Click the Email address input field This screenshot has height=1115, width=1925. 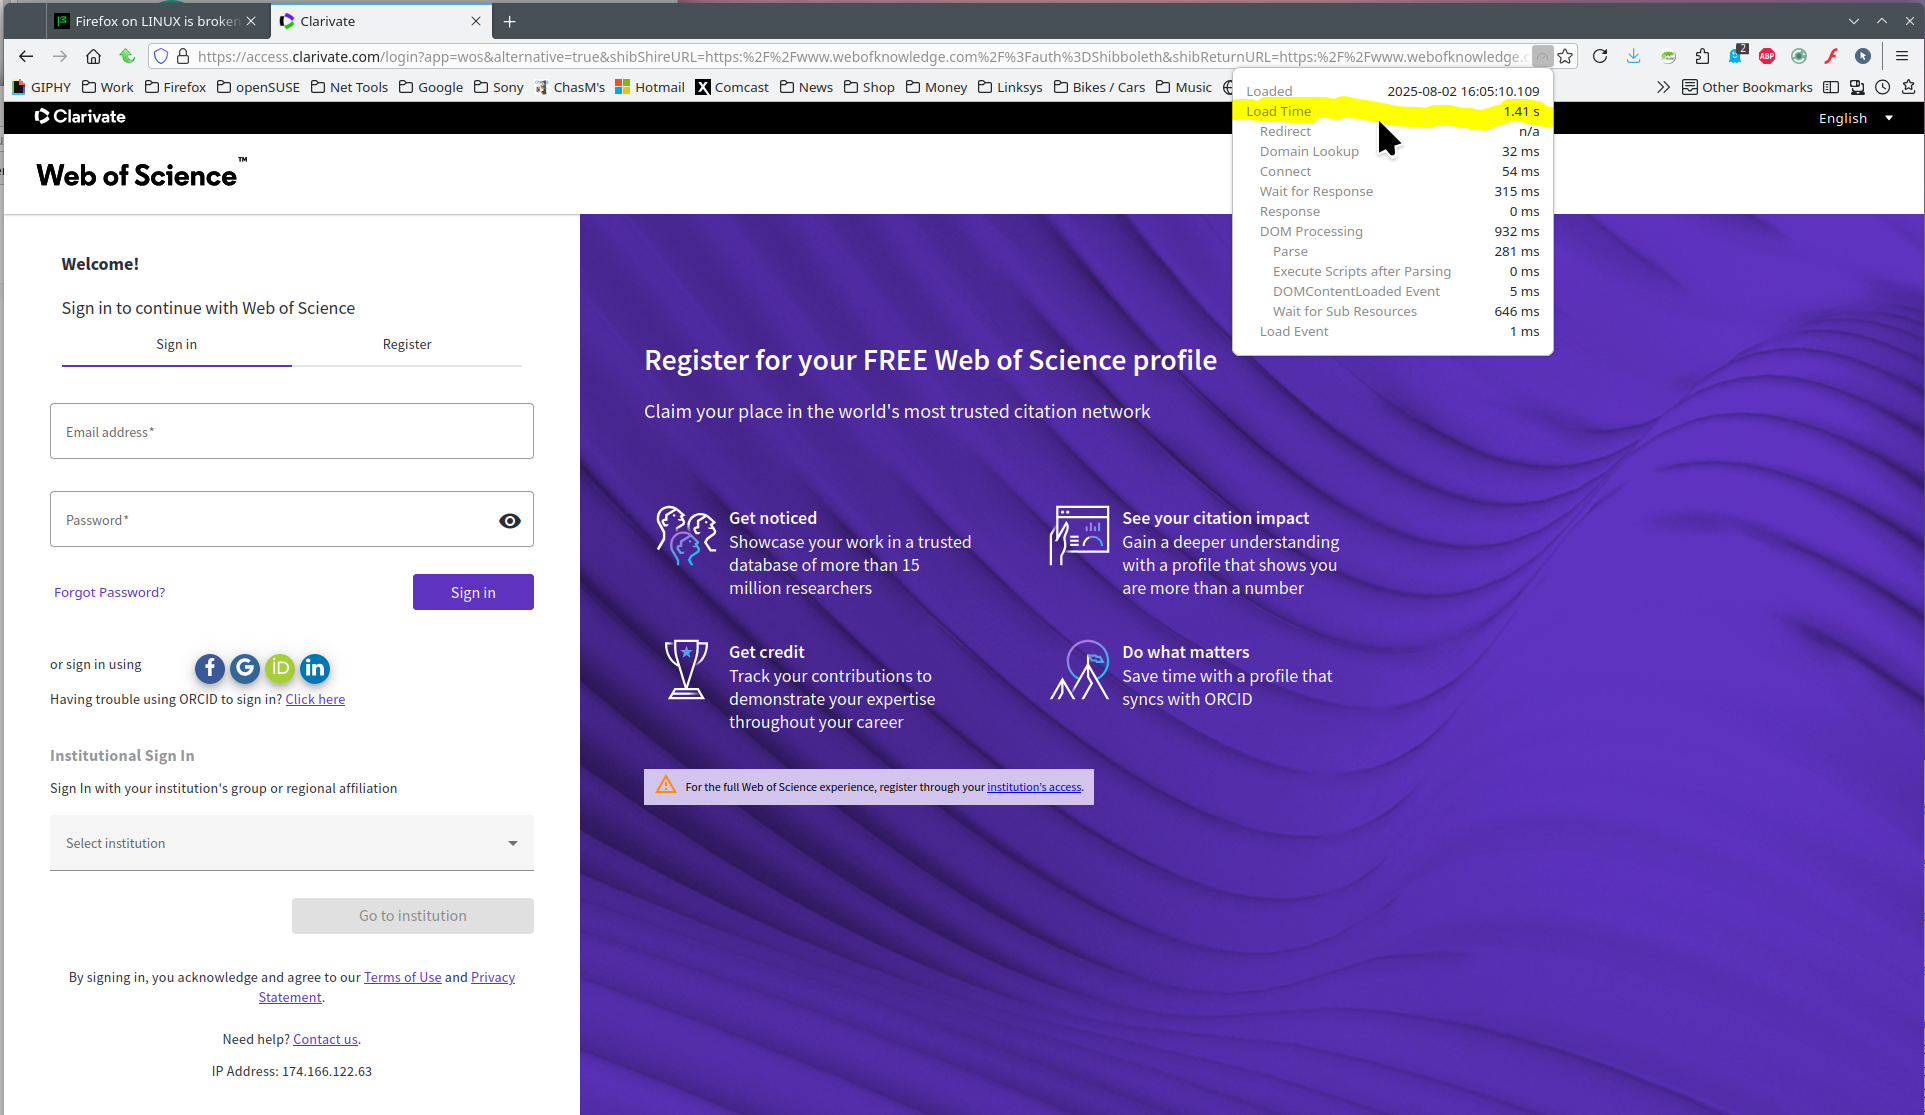[x=292, y=431]
